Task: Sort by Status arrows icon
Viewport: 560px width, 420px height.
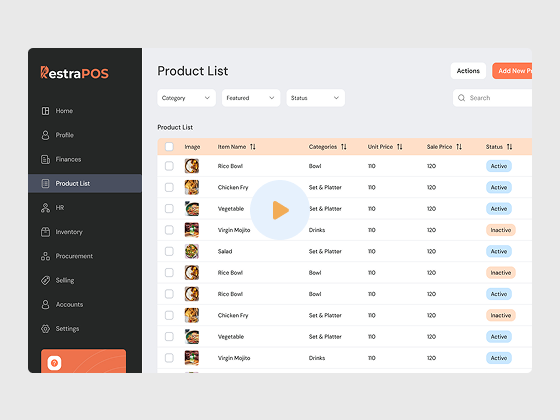Action: coord(509,147)
